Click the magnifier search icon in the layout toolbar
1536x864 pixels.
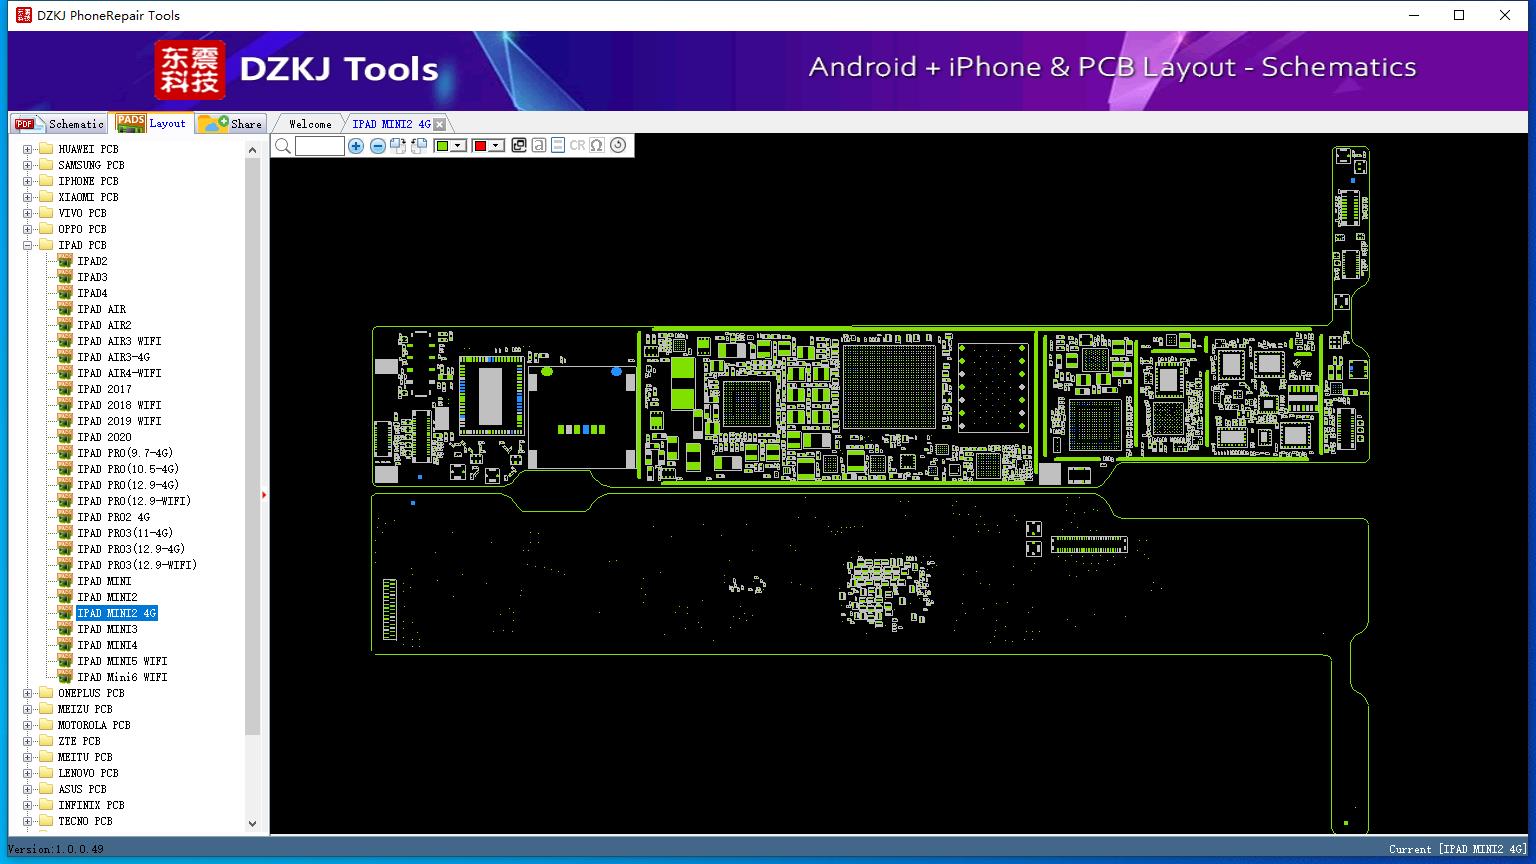283,146
